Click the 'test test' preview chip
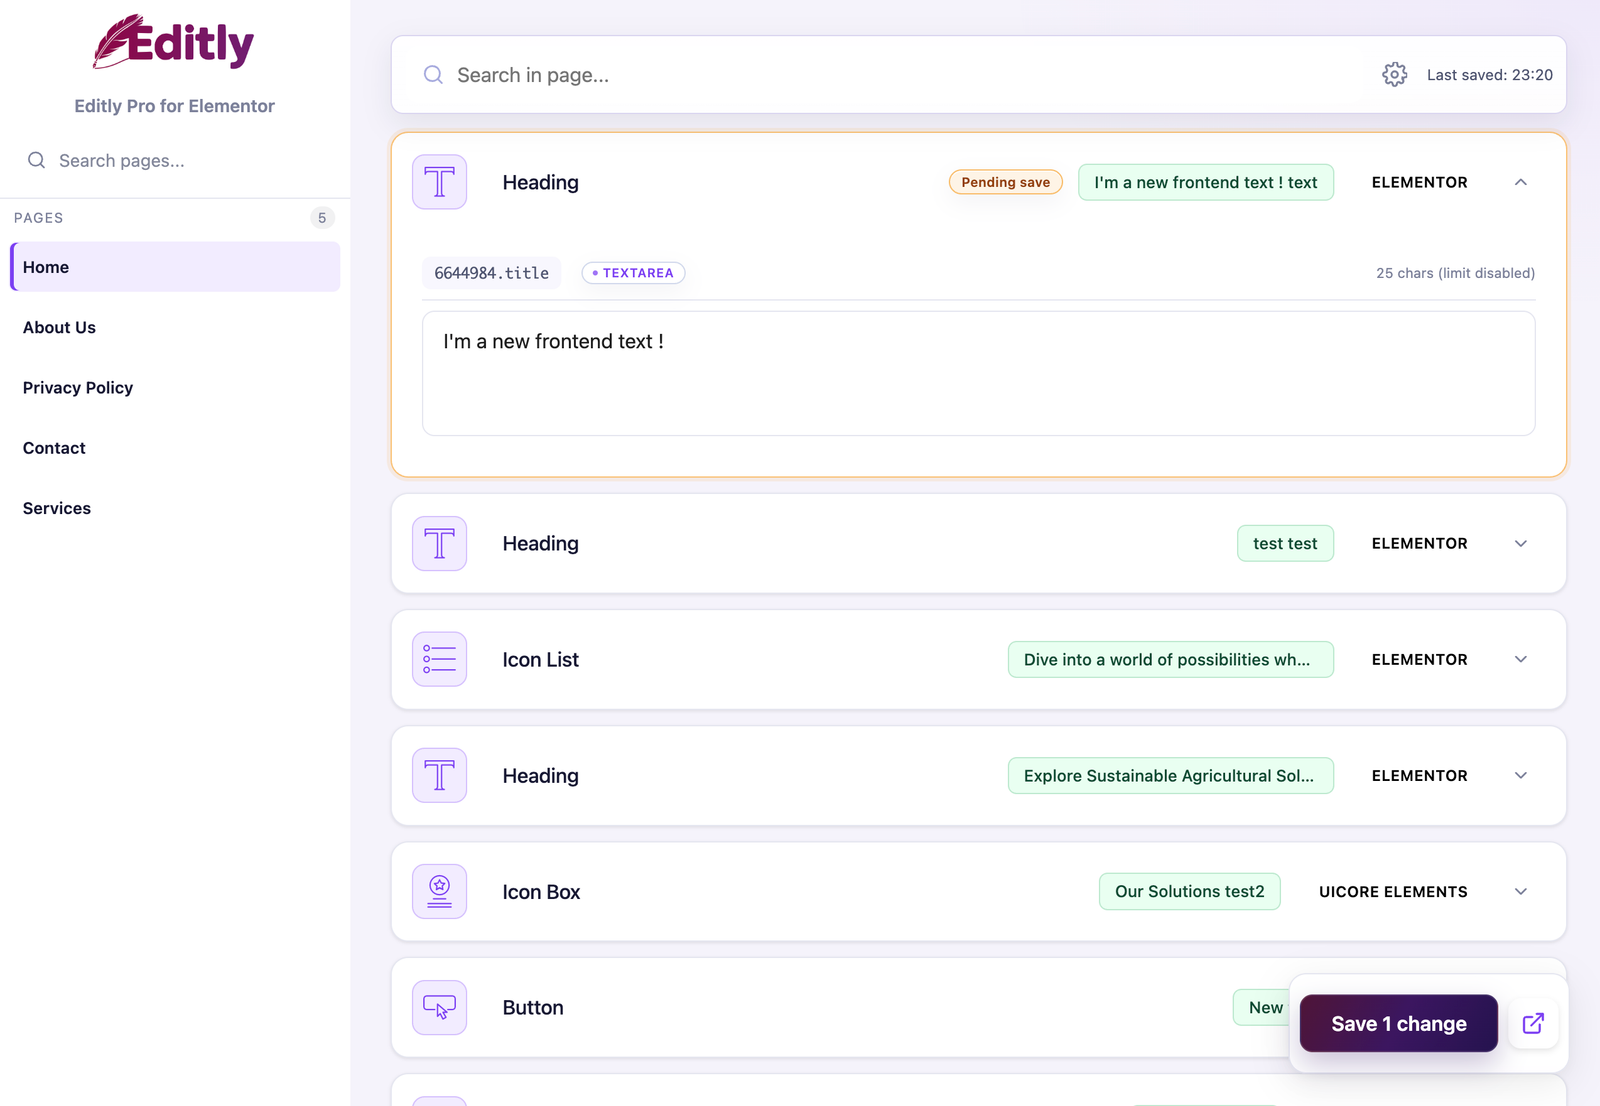This screenshot has width=1600, height=1106. 1285,543
